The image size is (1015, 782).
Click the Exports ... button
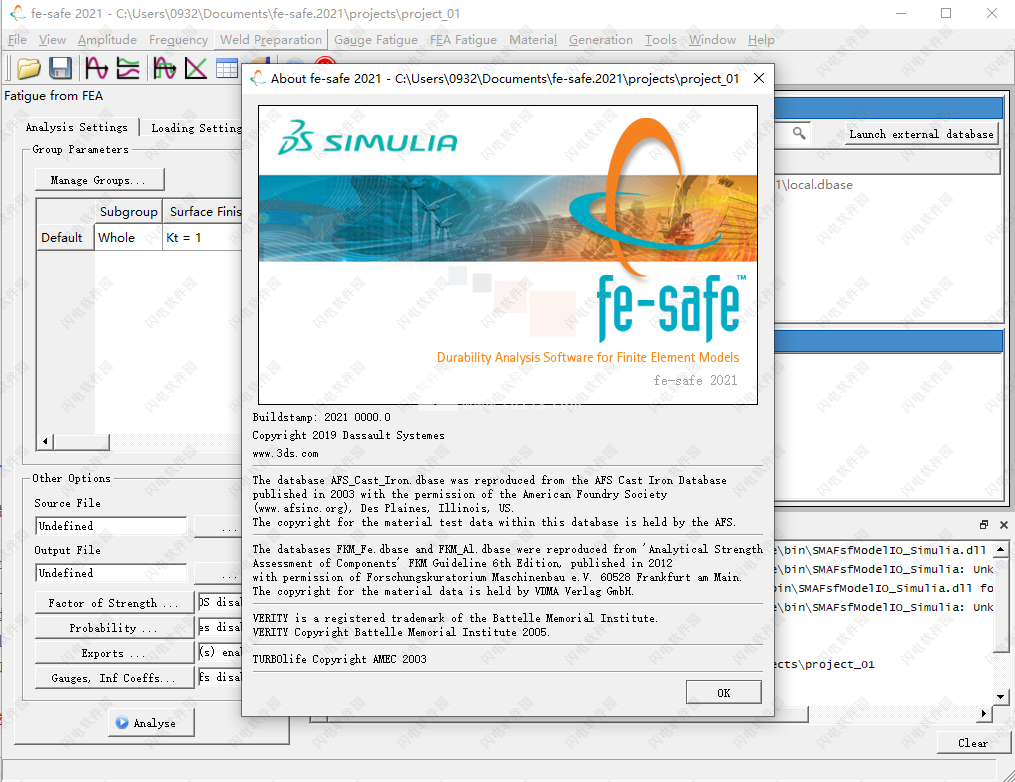(x=113, y=653)
